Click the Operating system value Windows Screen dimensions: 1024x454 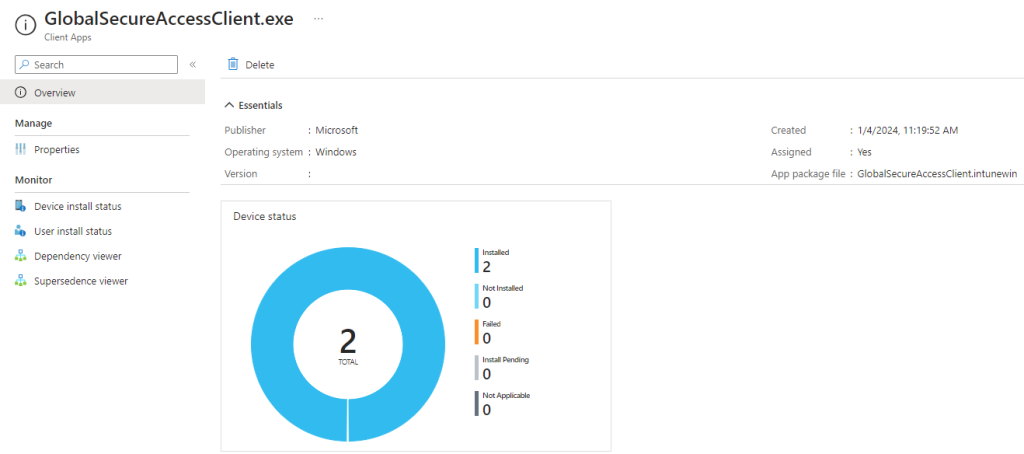click(336, 152)
